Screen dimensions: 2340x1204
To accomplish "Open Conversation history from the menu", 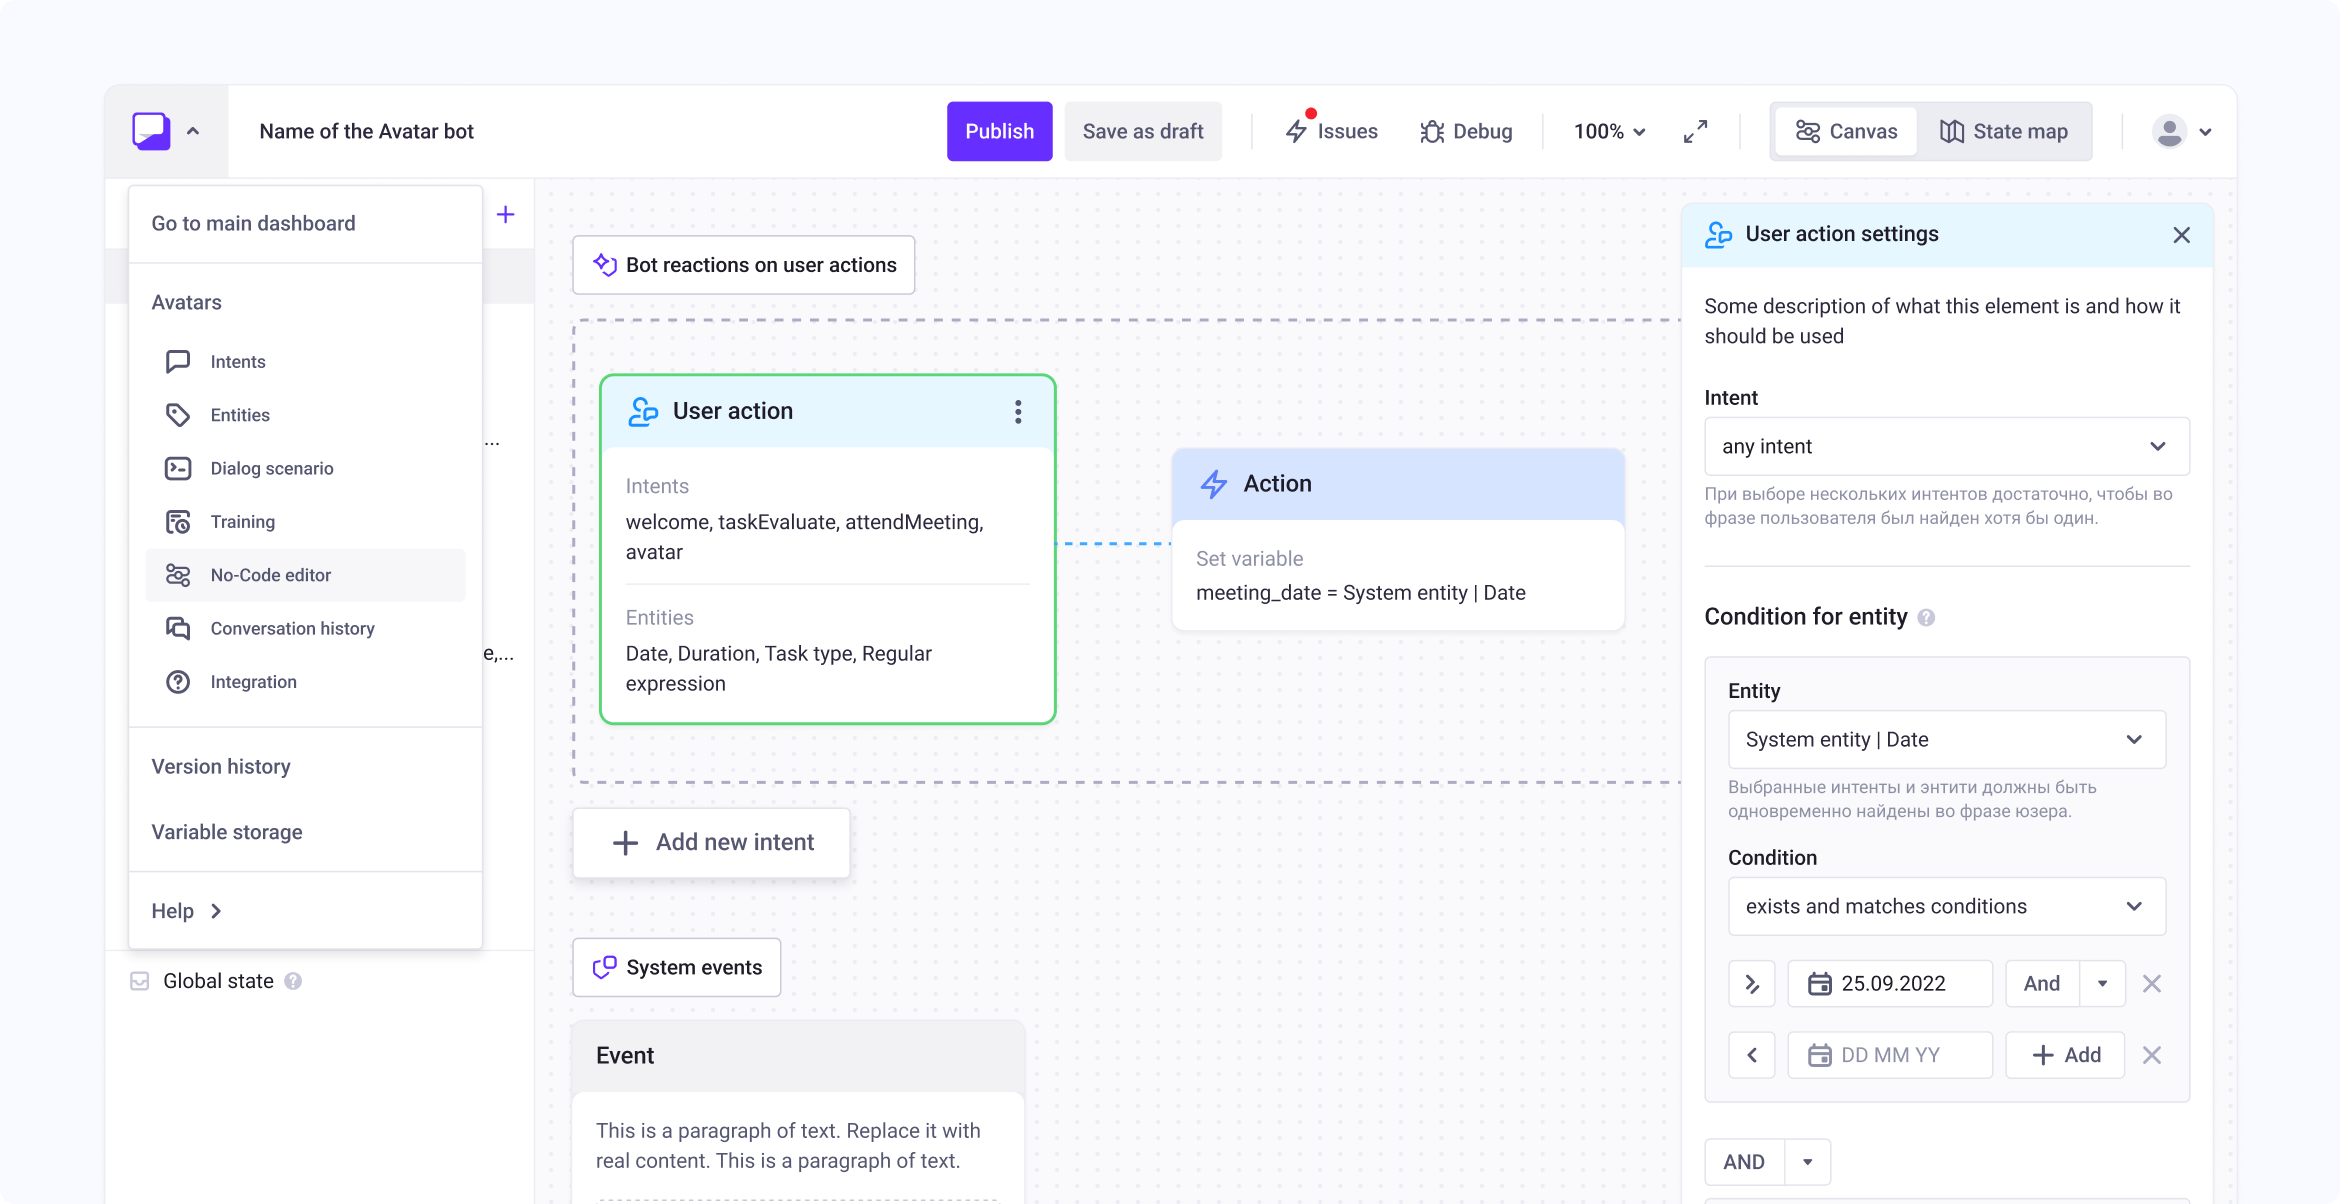I will point(292,628).
